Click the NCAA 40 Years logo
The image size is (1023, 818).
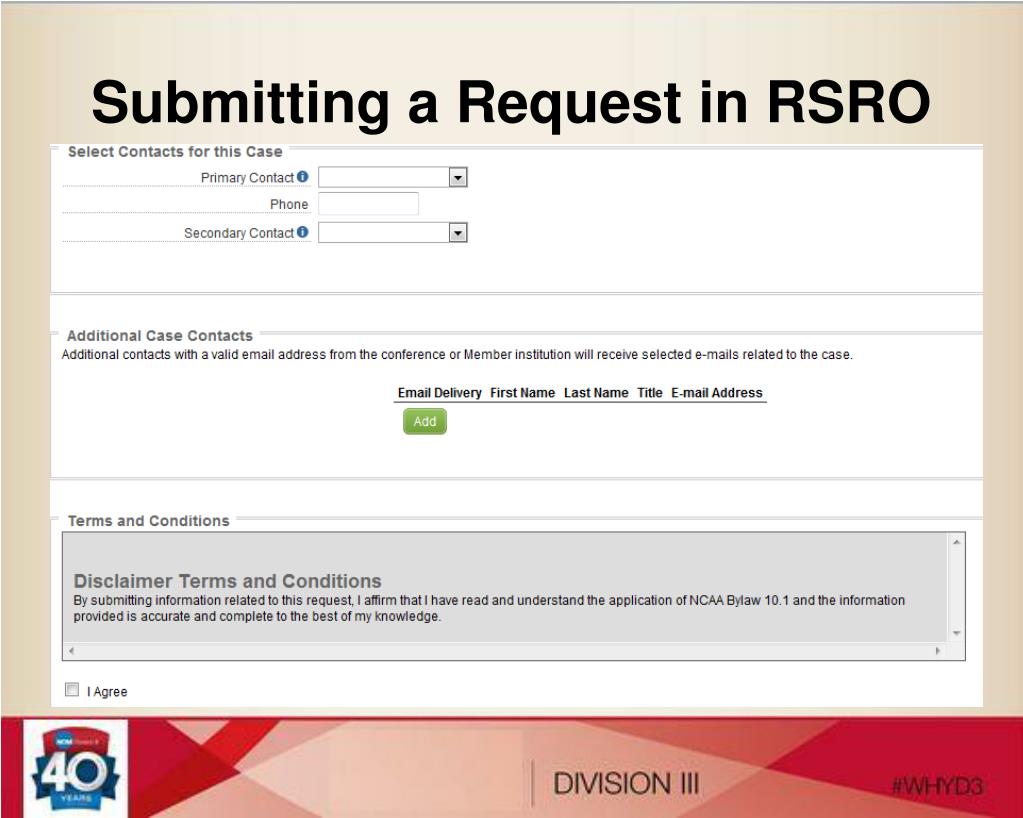(76, 767)
